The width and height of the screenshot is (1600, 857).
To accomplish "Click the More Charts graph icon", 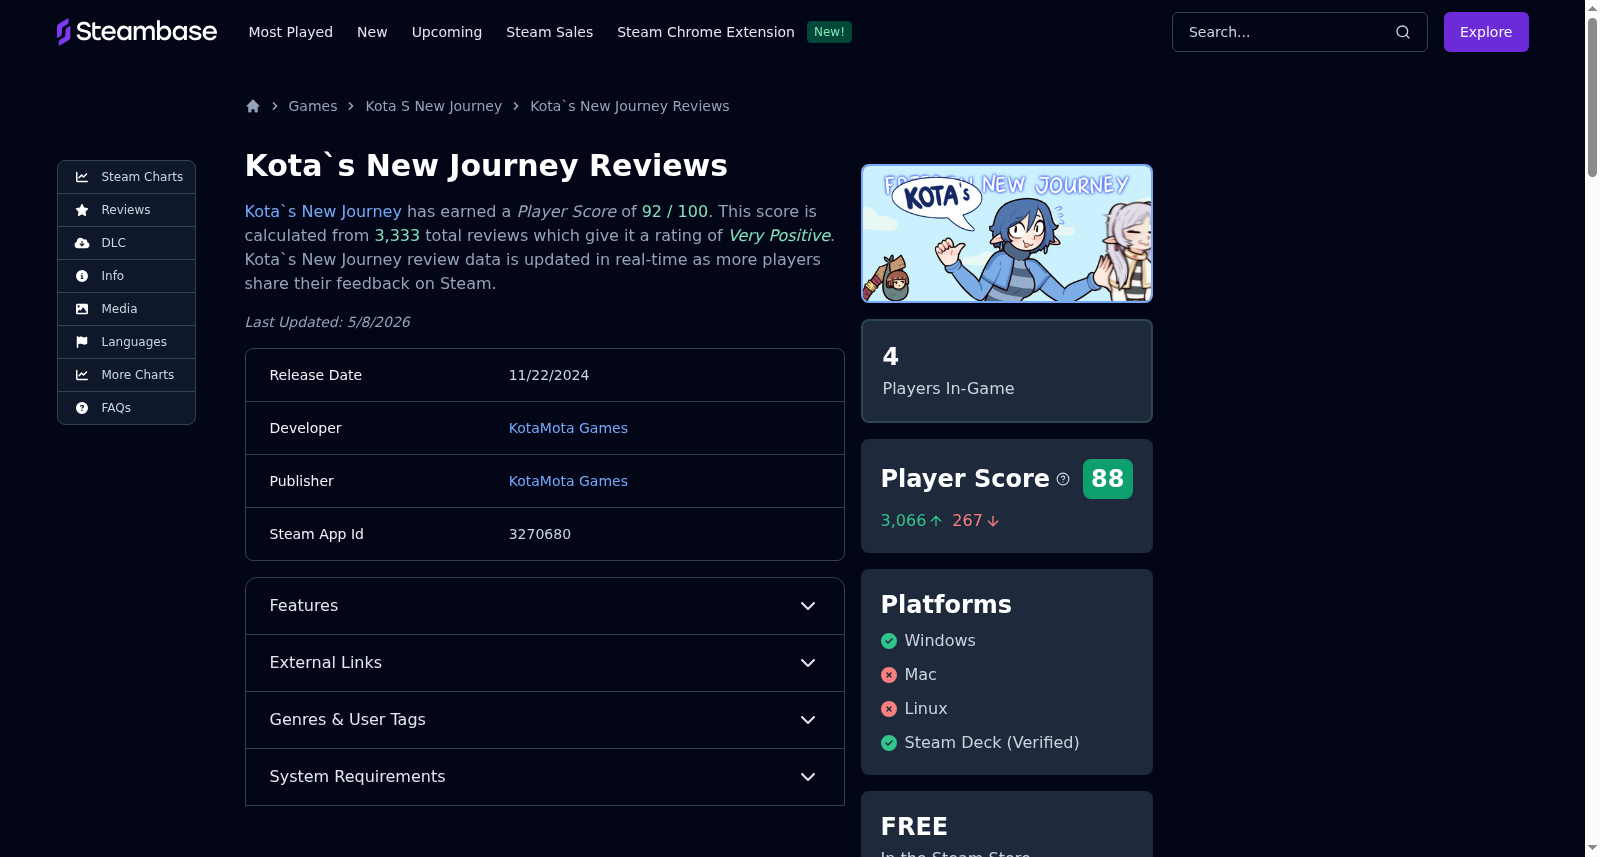I will tap(82, 375).
